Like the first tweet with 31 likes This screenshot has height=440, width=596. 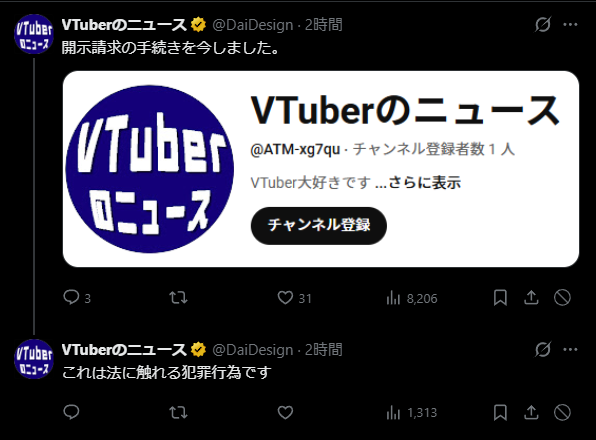point(285,298)
